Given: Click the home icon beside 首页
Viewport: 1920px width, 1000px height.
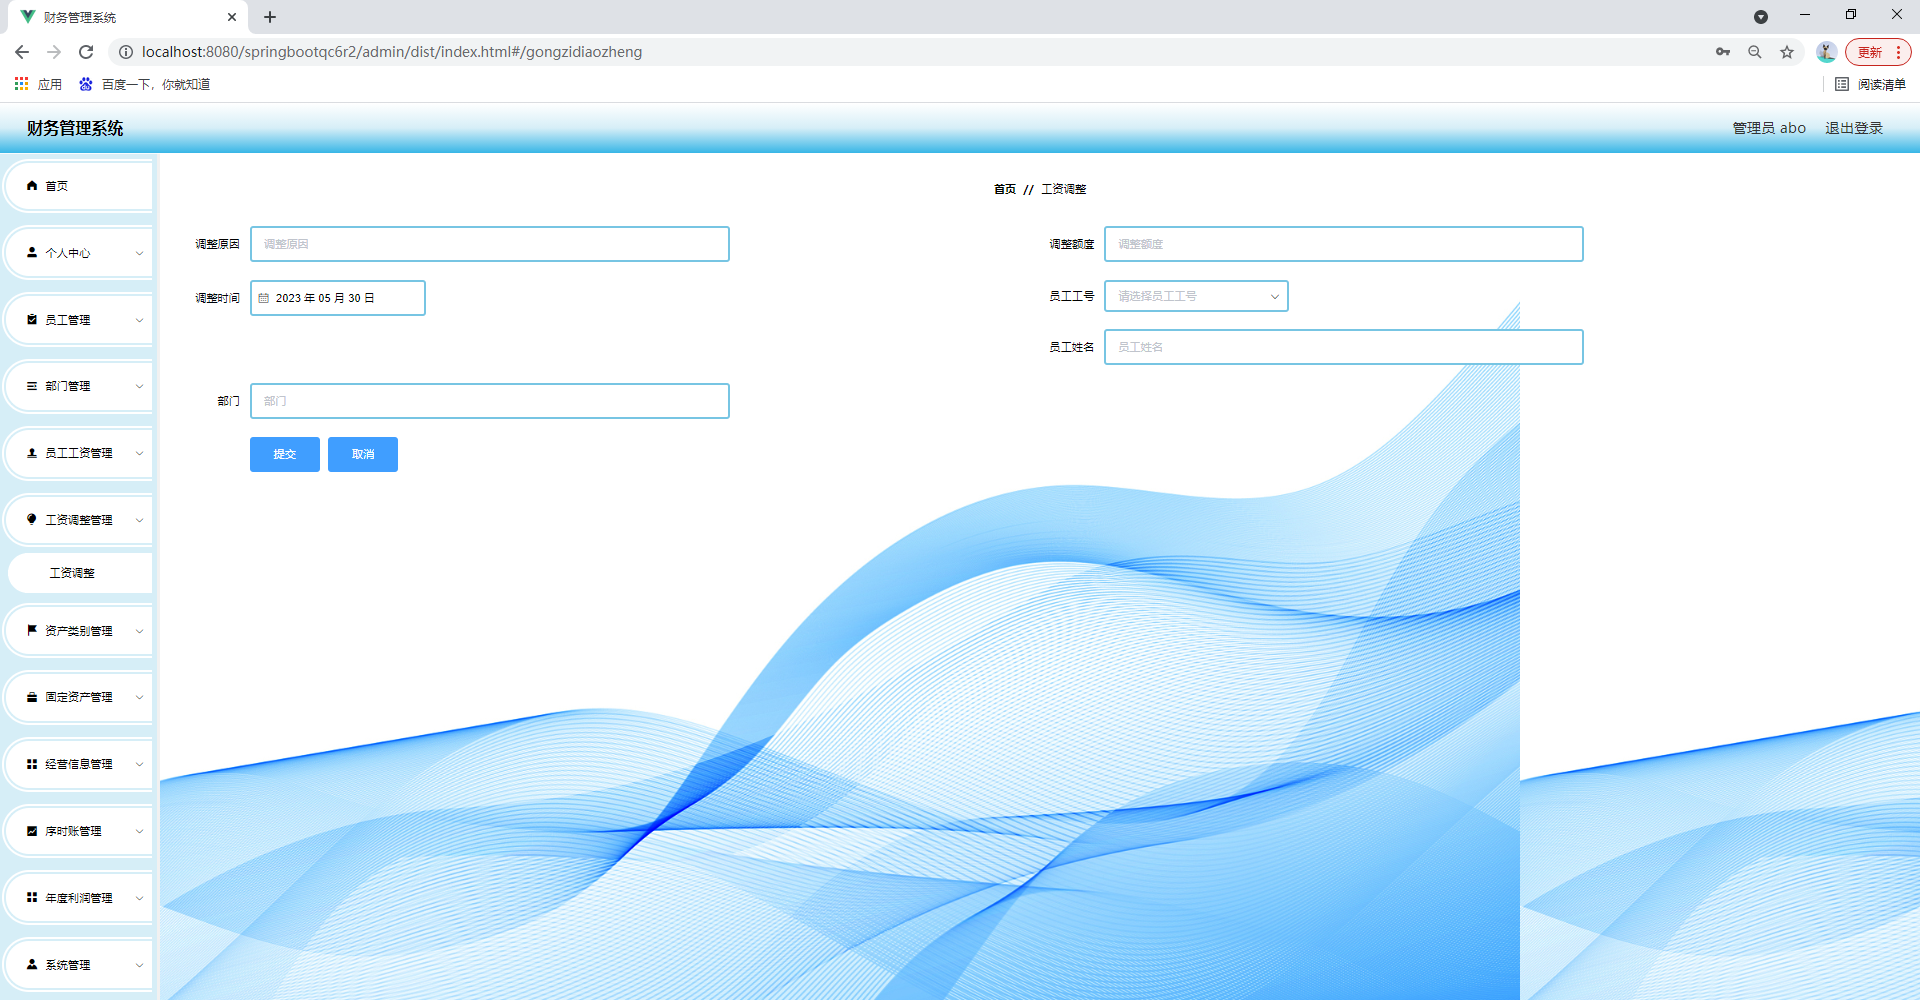Looking at the screenshot, I should (32, 186).
